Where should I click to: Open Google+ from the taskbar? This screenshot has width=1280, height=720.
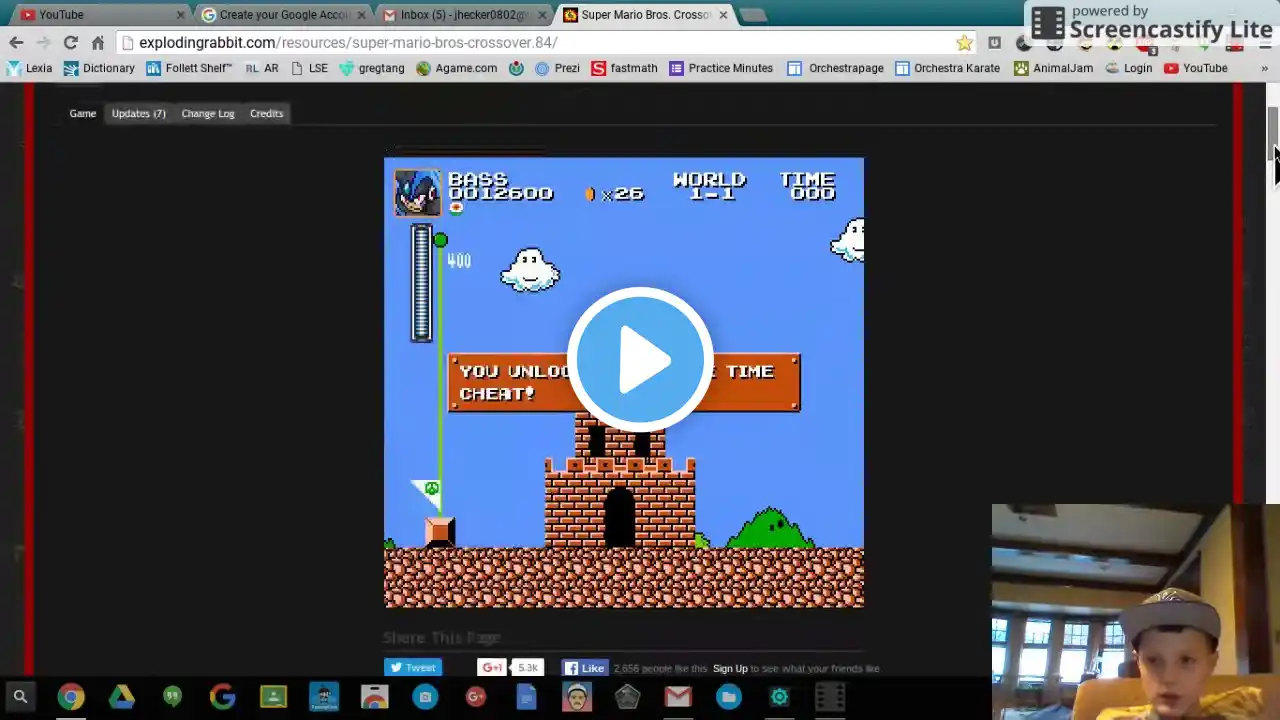(476, 696)
